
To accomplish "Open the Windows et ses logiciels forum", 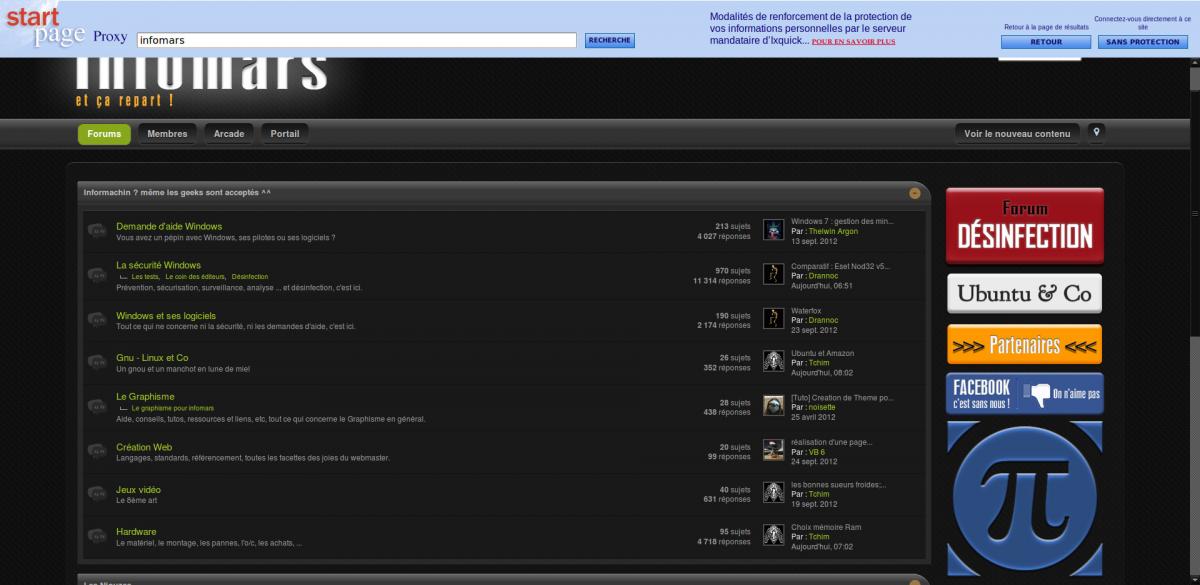I will 166,316.
